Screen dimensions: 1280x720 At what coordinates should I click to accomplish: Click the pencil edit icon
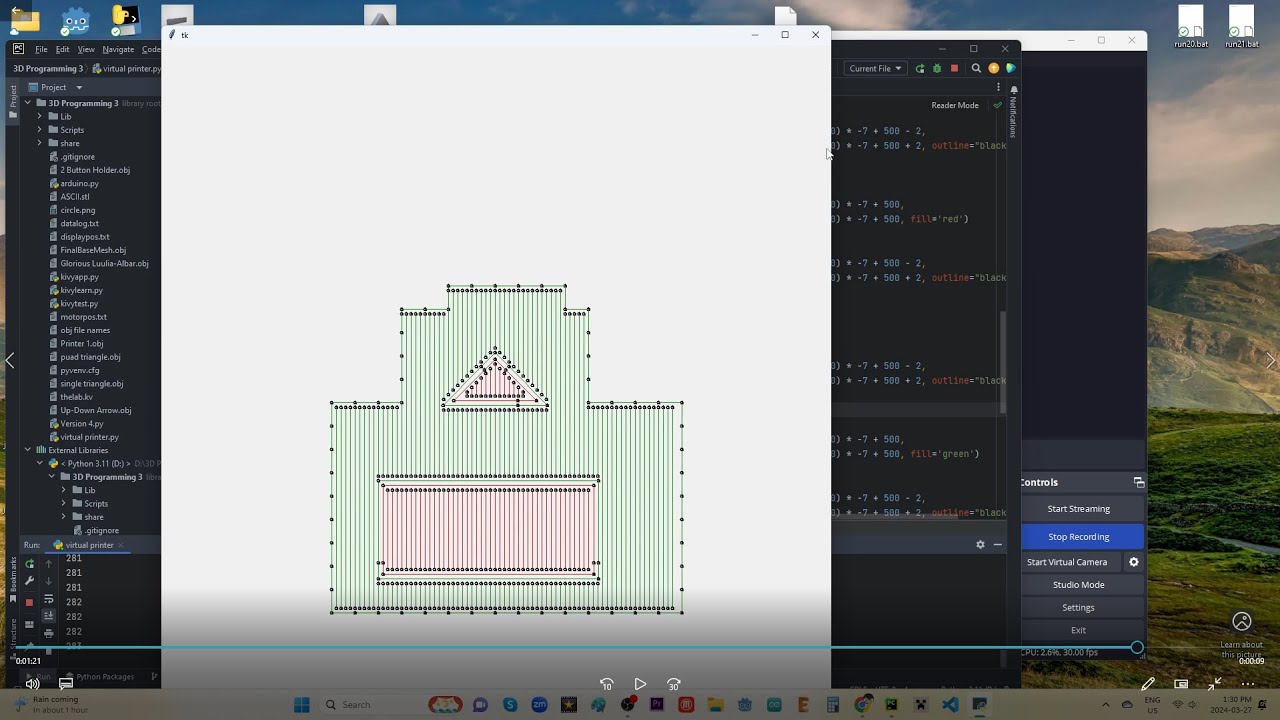coord(1148,684)
